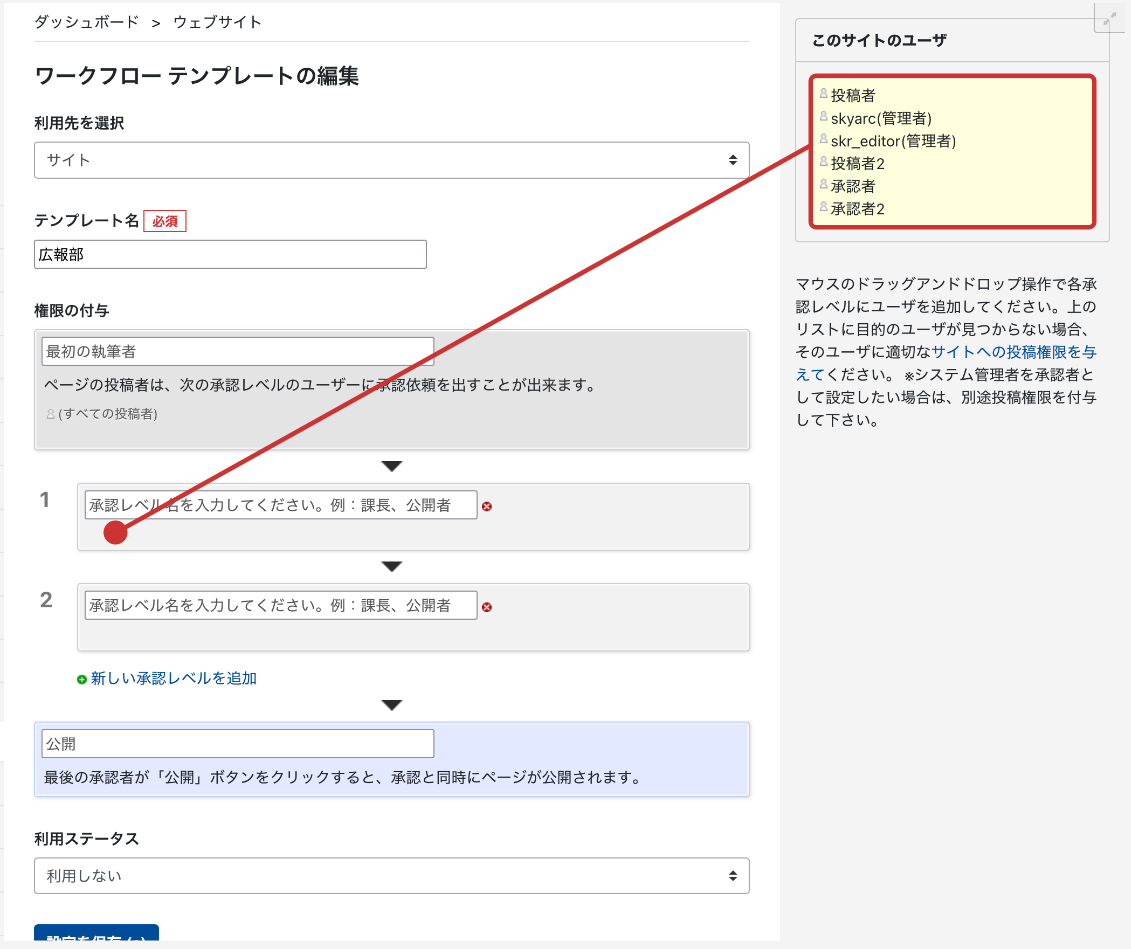
Task: Click 新しい承認レベルを追加 link
Action: (173, 678)
